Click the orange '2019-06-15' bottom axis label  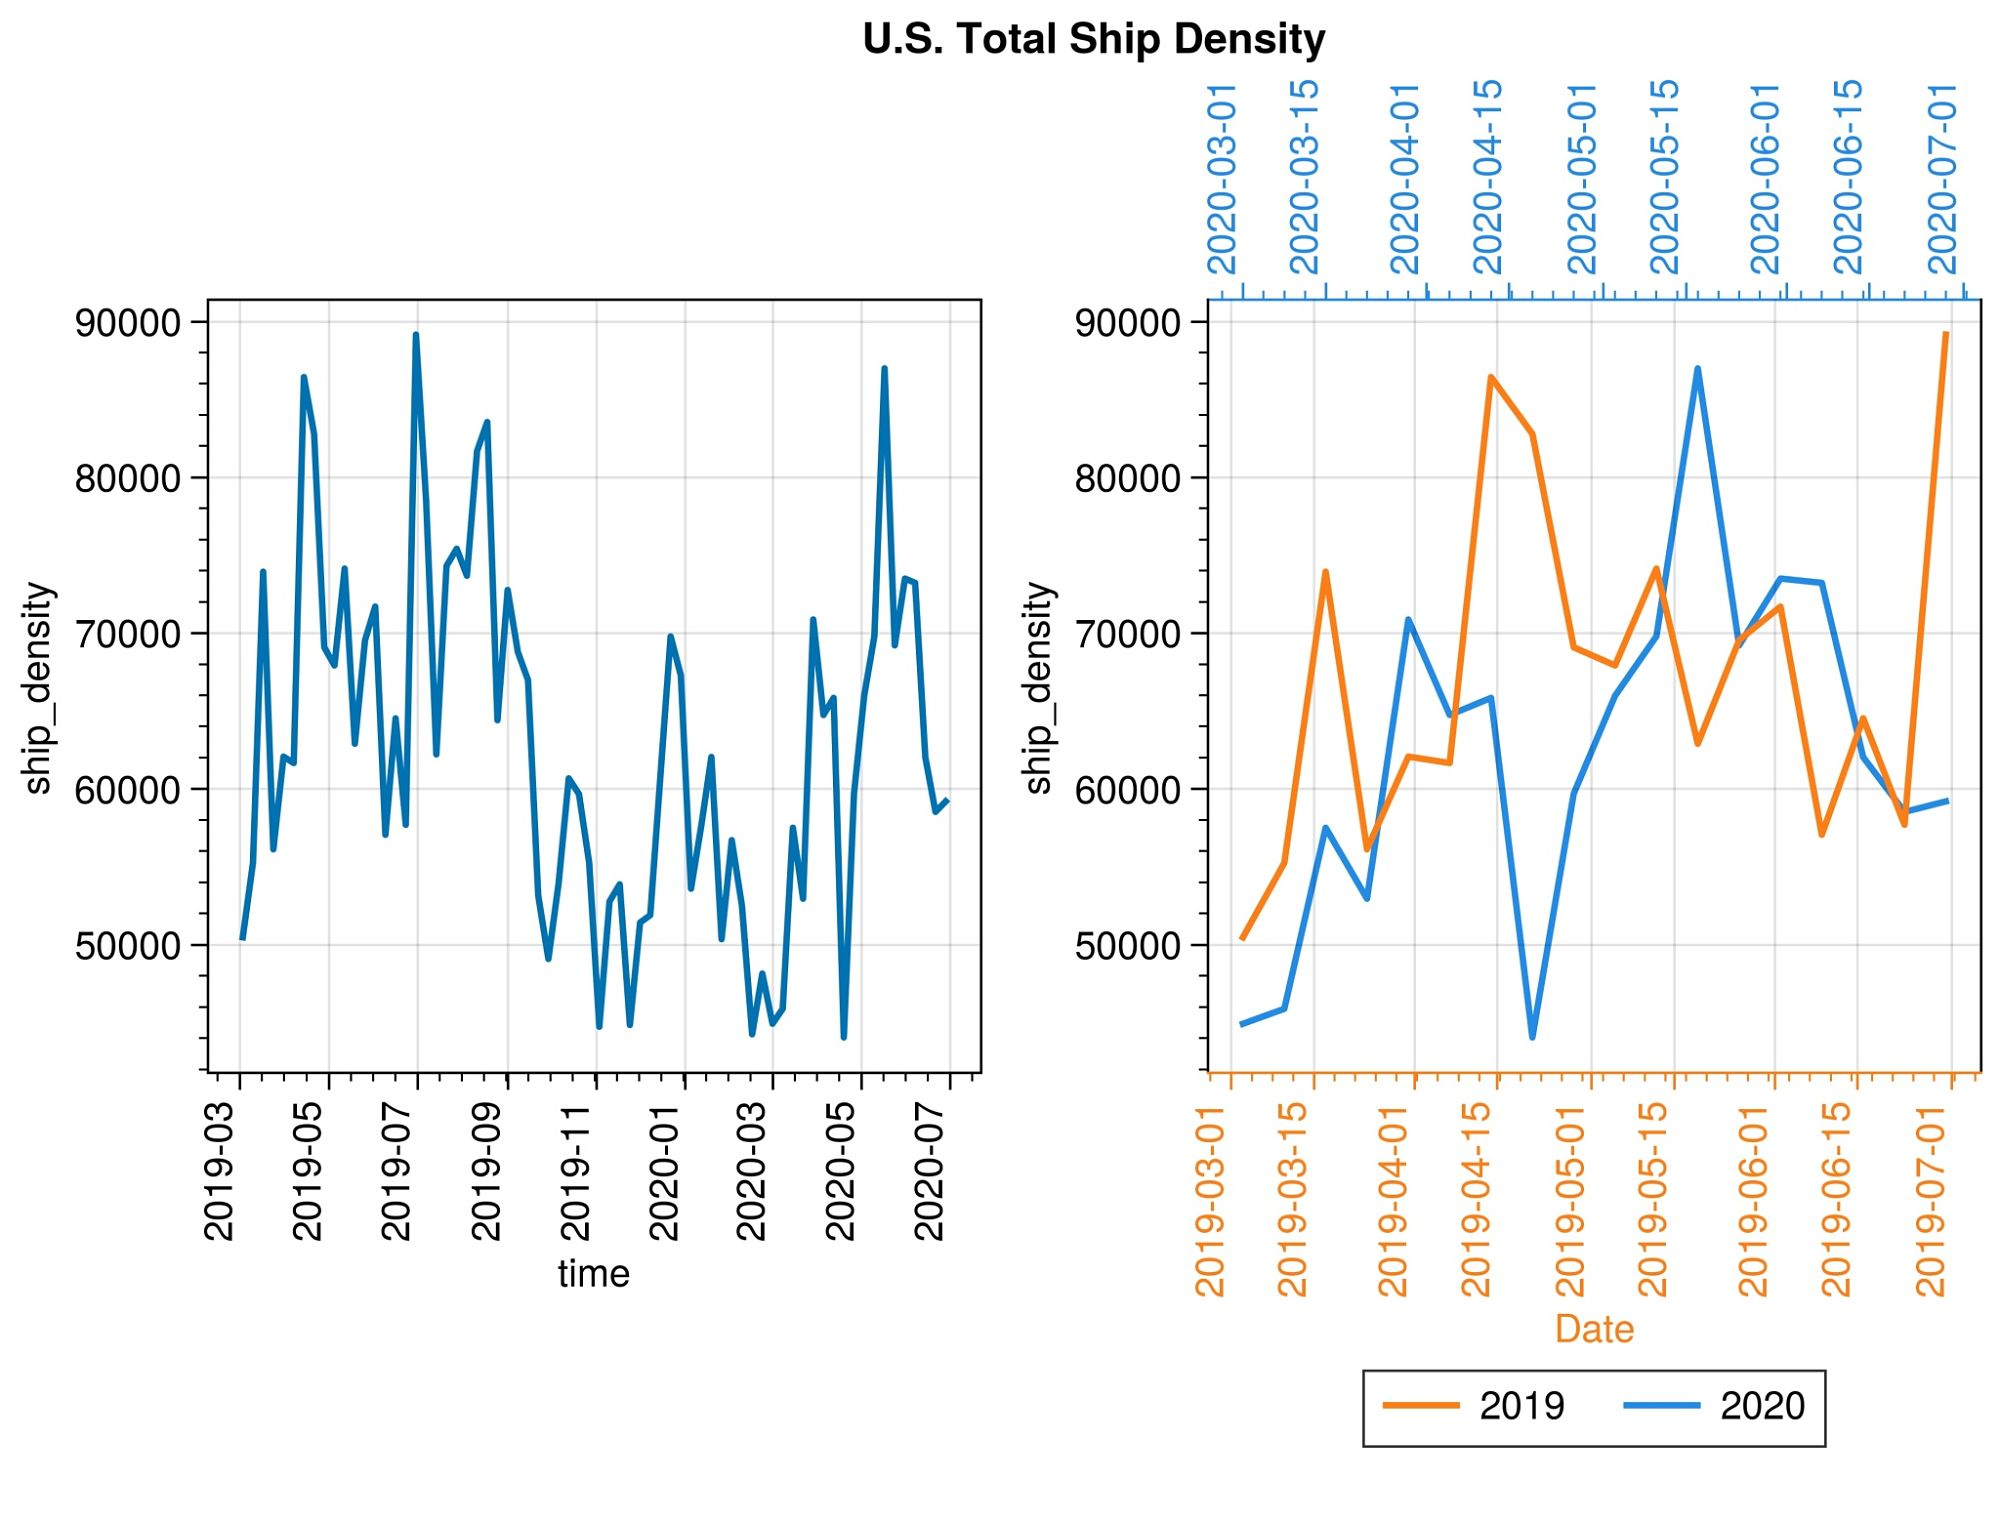pos(1836,1200)
